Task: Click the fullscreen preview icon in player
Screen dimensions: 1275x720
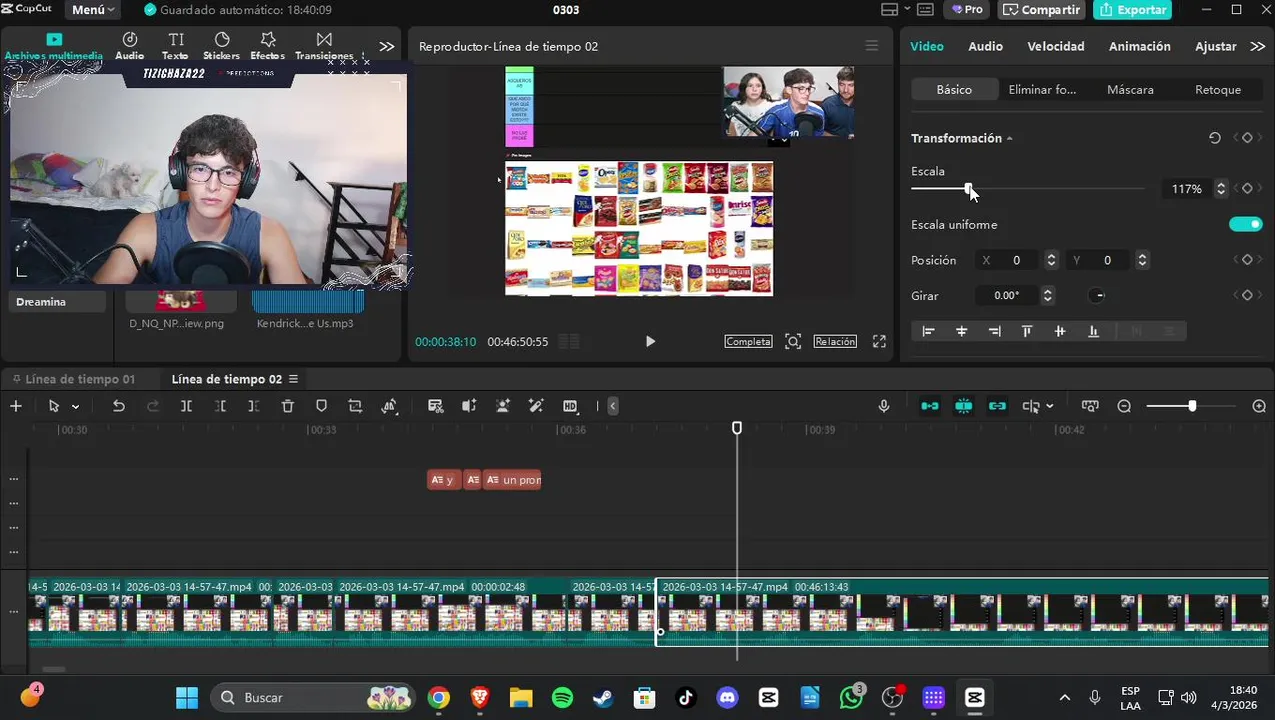Action: click(879, 341)
